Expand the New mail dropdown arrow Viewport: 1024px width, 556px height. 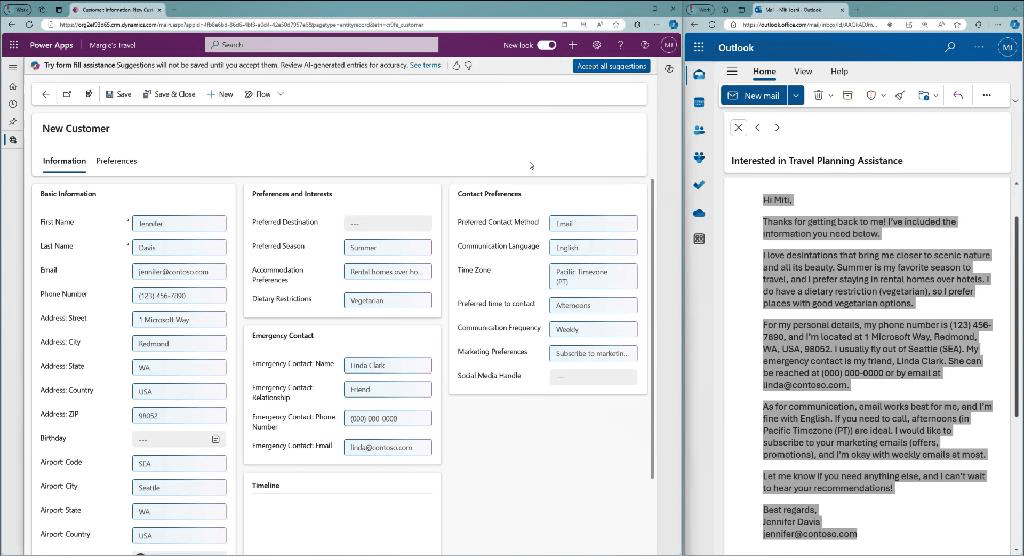pyautogui.click(x=796, y=95)
